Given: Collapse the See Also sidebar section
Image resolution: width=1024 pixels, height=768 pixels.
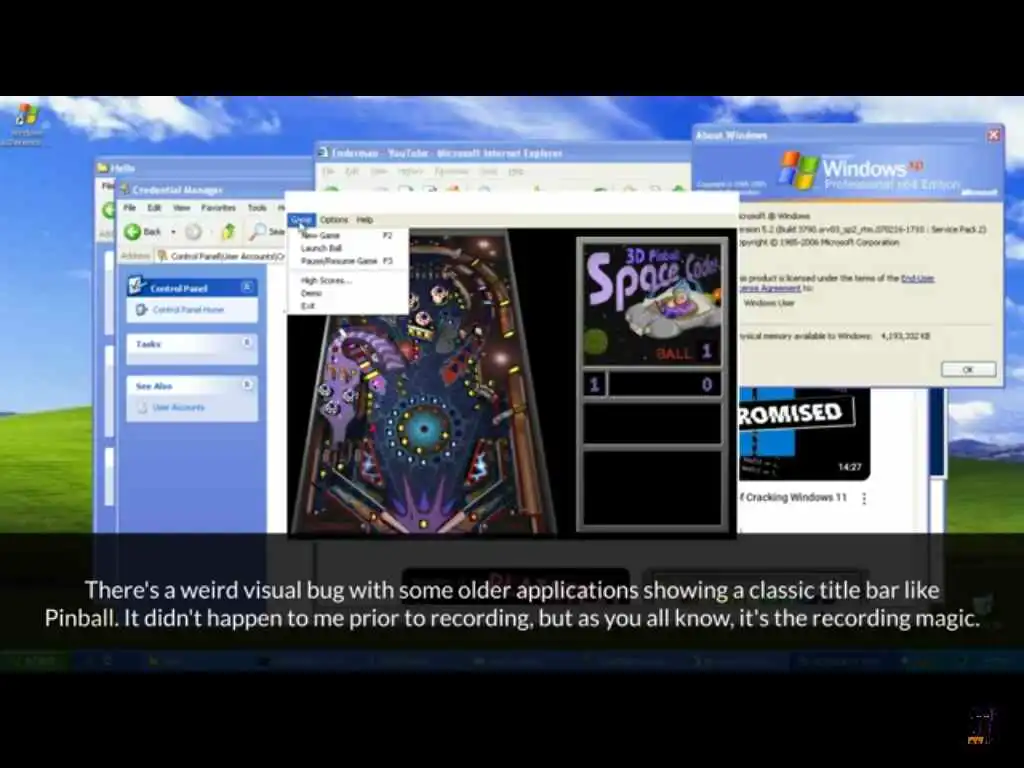Looking at the screenshot, I should click(247, 385).
